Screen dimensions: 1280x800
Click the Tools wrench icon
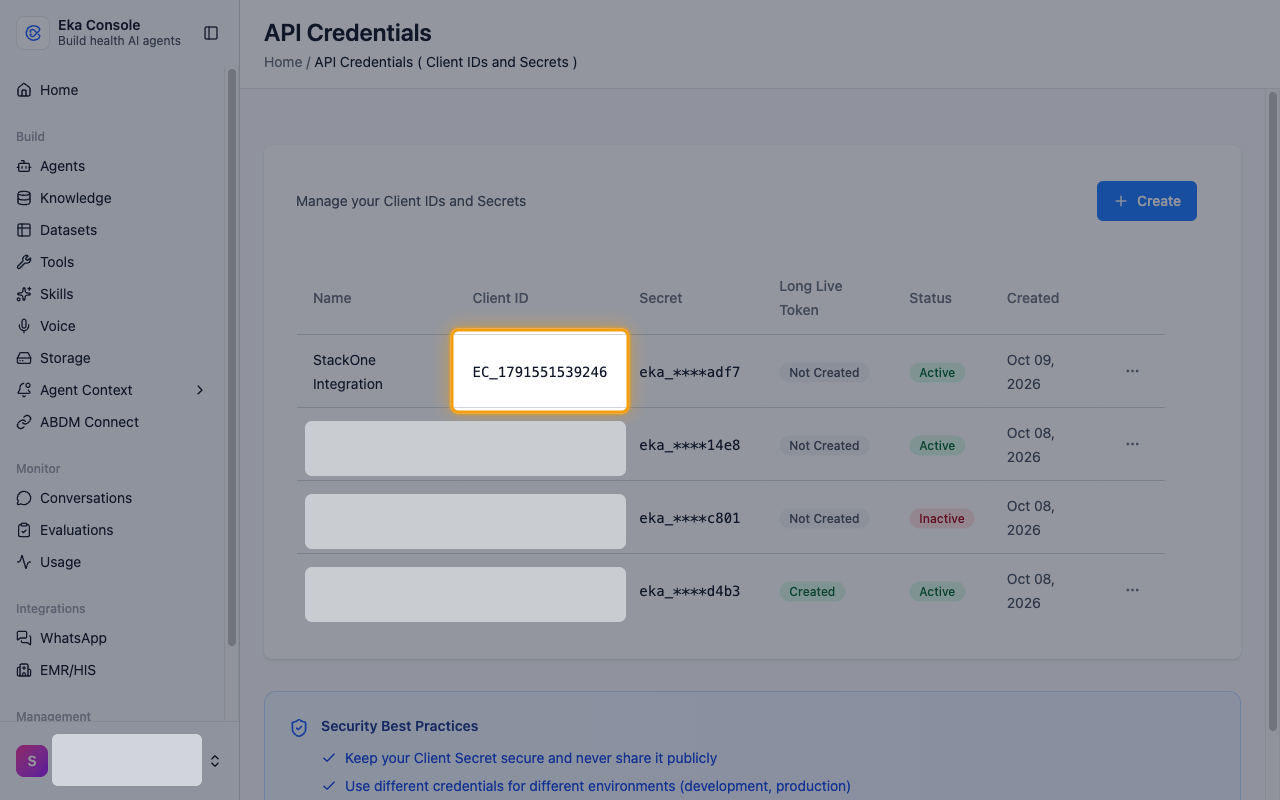pos(24,262)
